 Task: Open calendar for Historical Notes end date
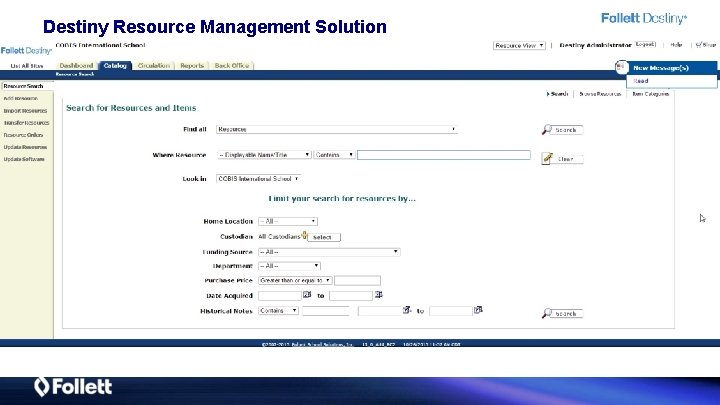point(478,310)
